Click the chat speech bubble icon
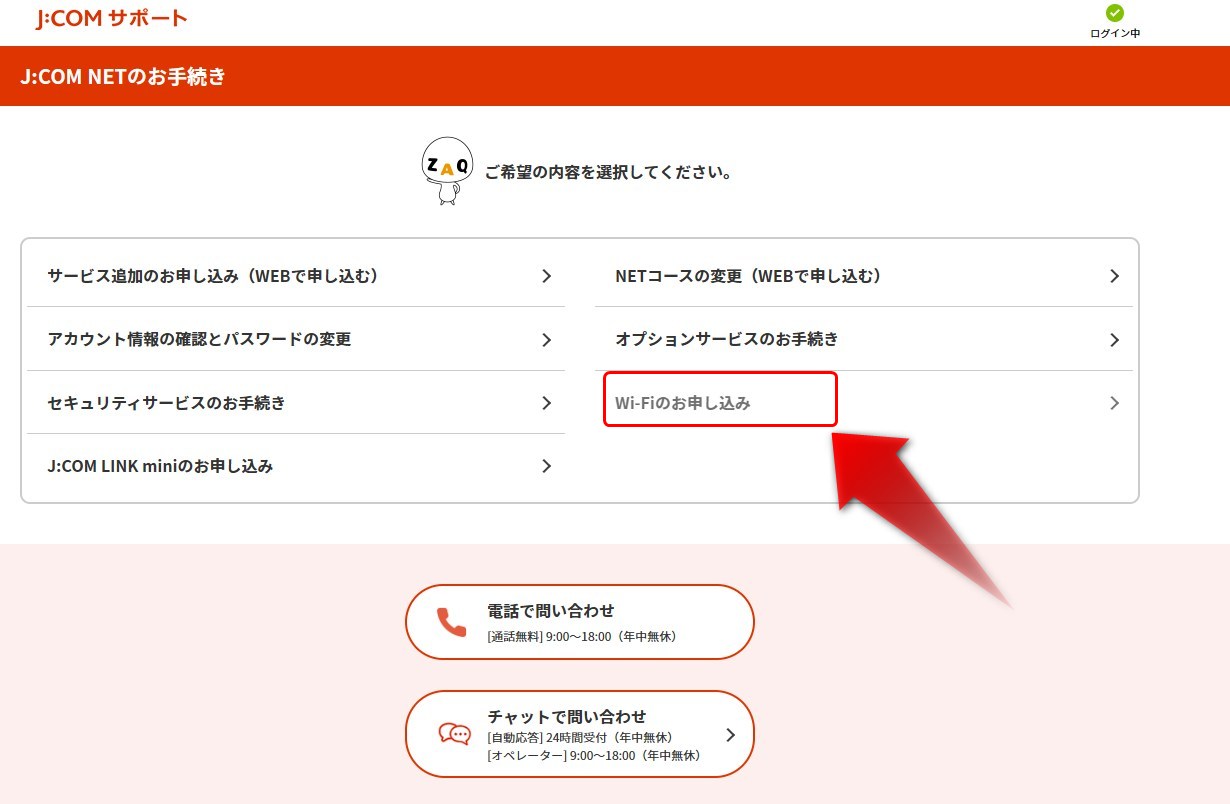The image size is (1230, 804). tap(455, 734)
